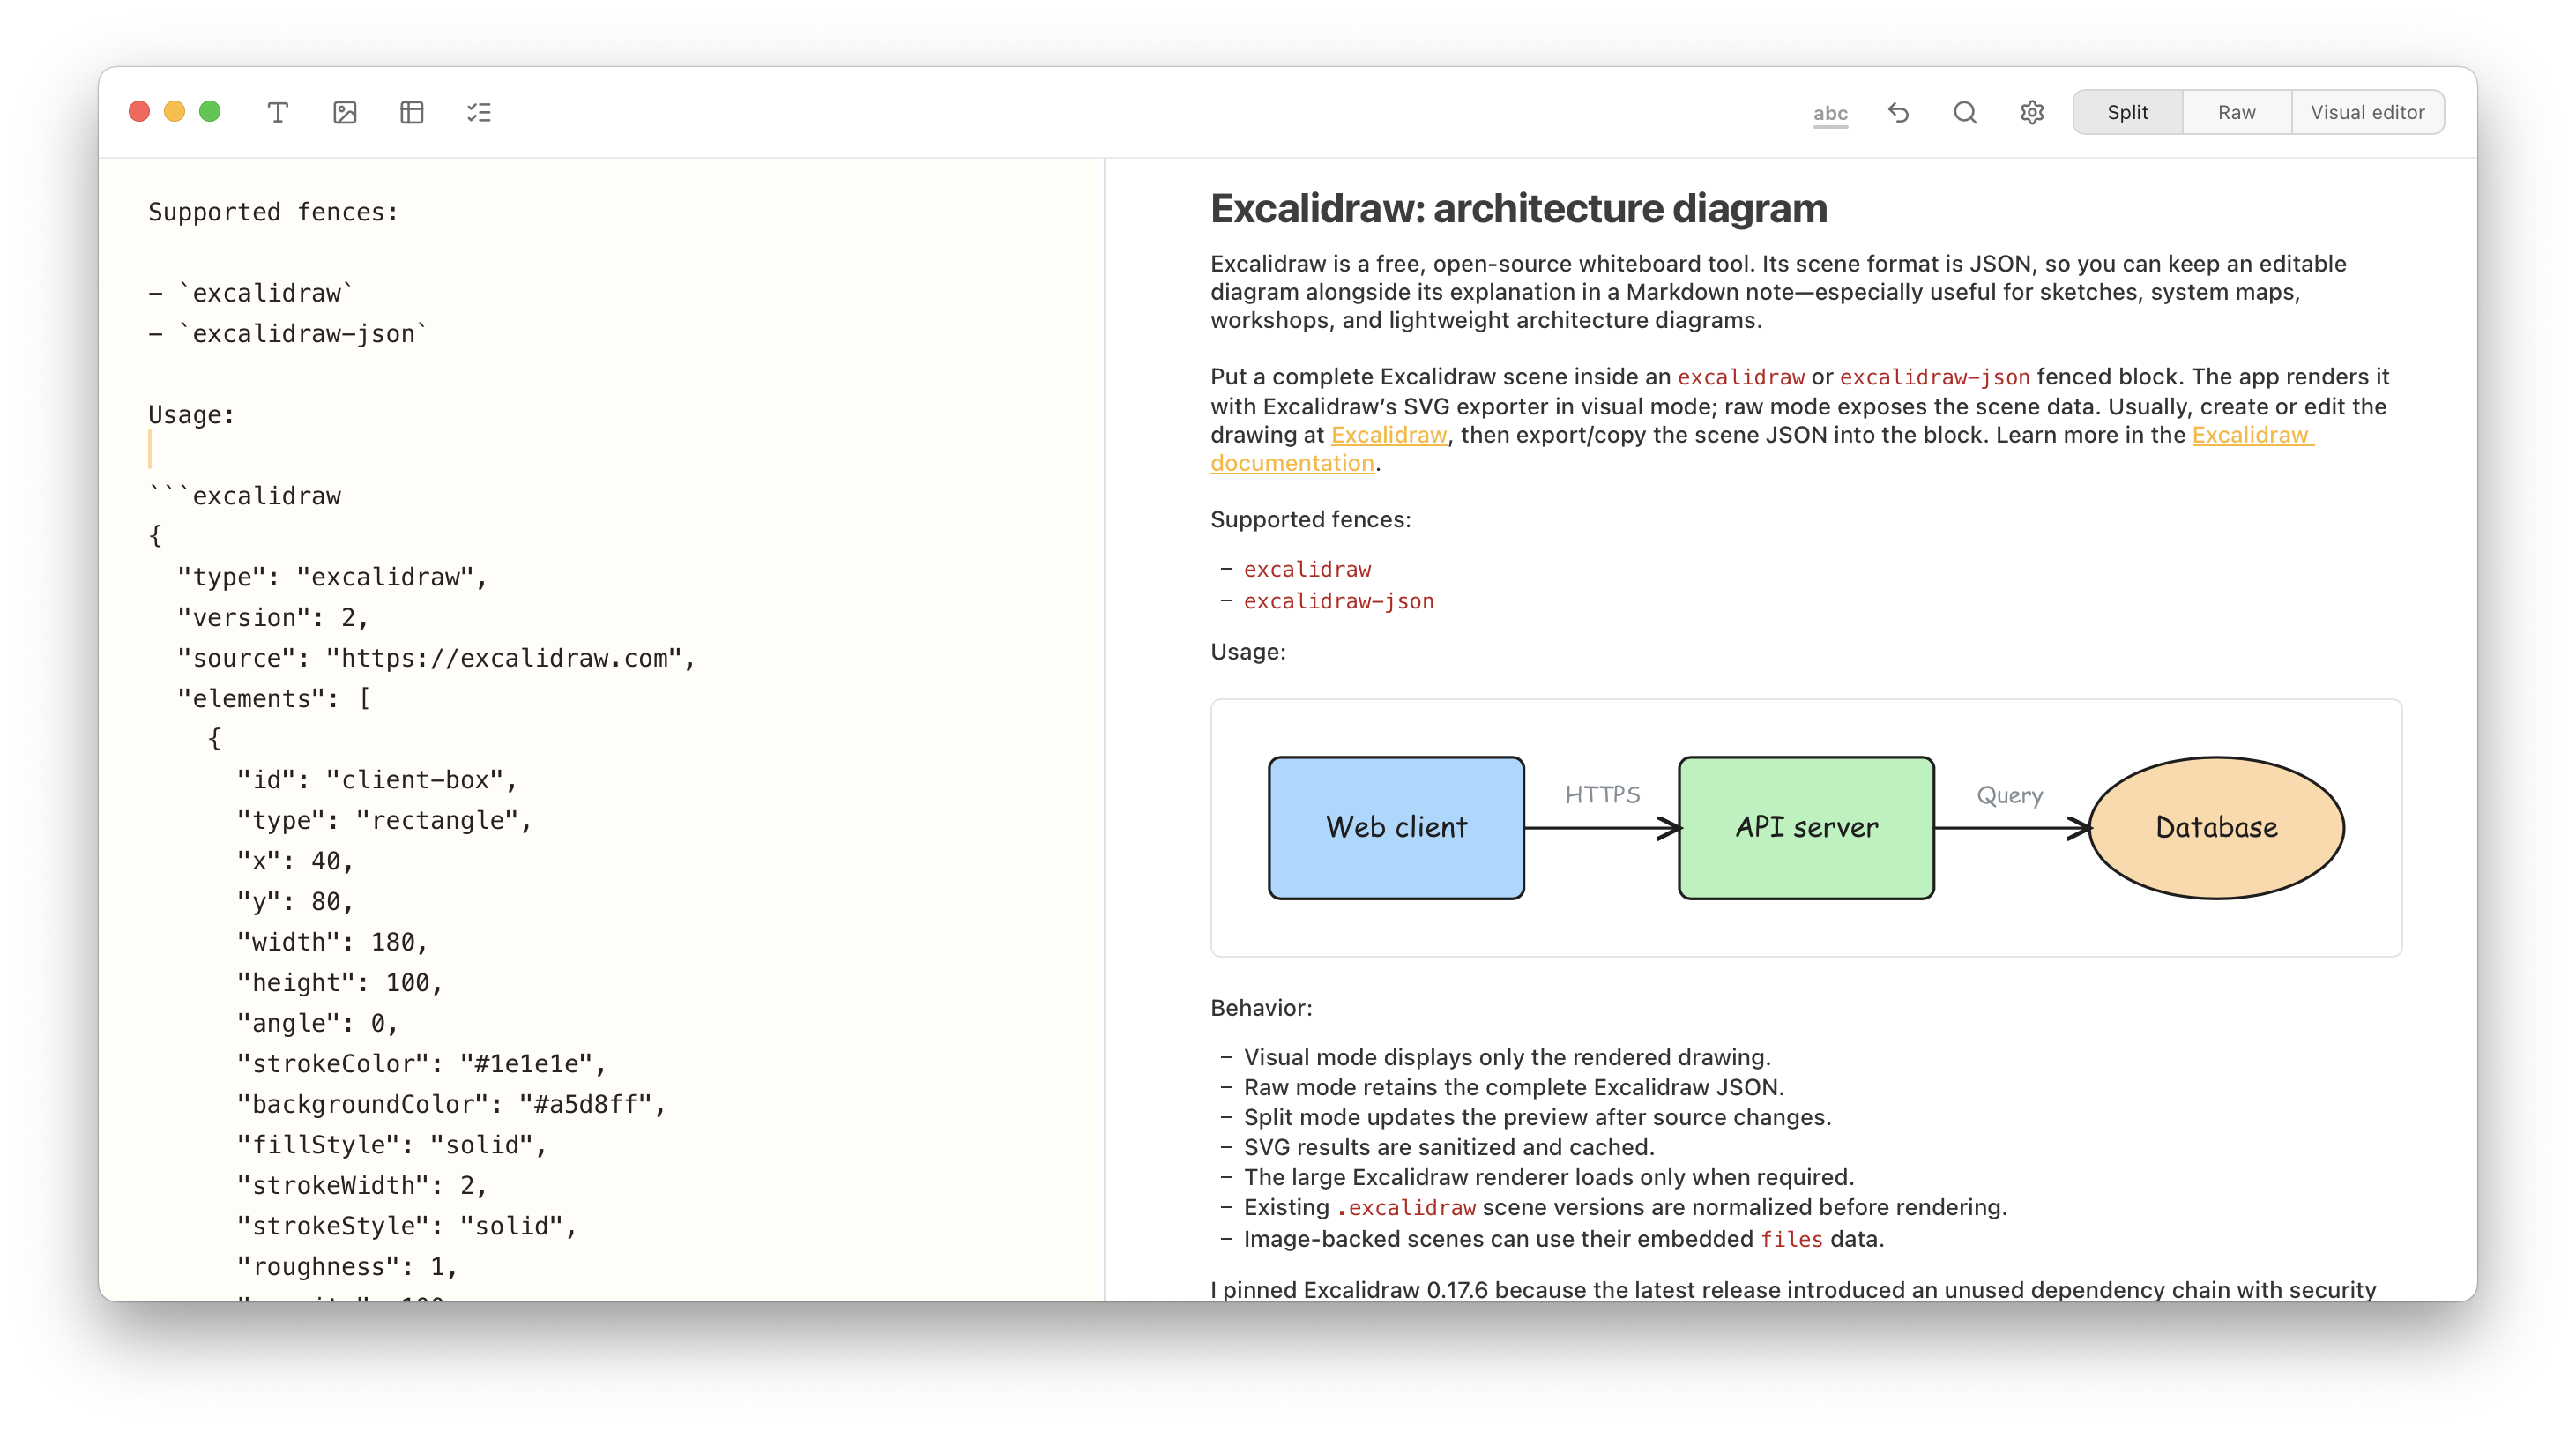Viewport: 2576px width, 1432px height.
Task: Click the "id": "client-box" line
Action: coord(377,779)
